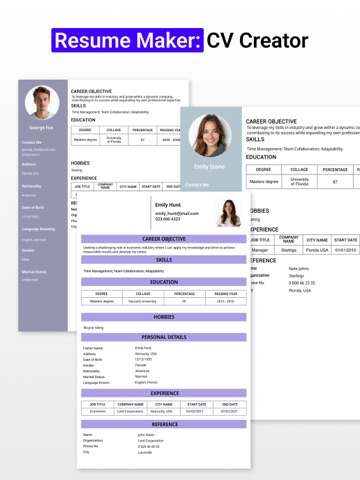Click 'CAREER OBJECTIVE' heading in George Fox resume
Image resolution: width=360 pixels, height=480 pixels.
coord(91,91)
